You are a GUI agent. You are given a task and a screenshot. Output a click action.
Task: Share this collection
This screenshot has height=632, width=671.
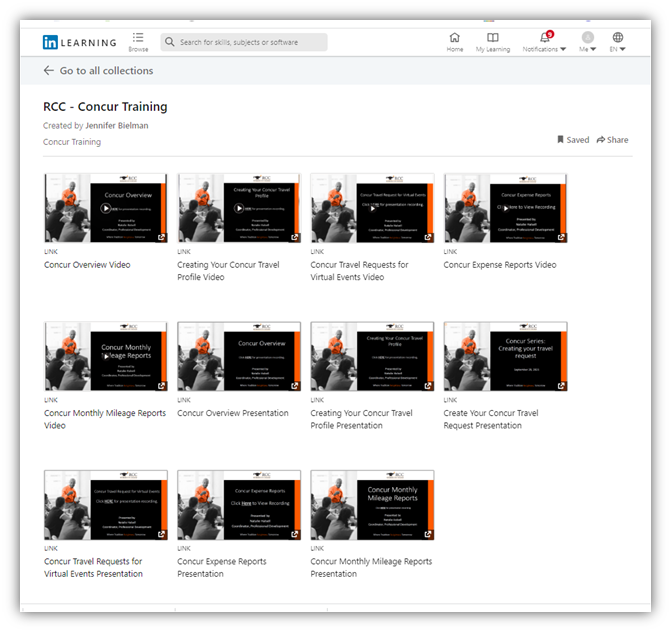tap(613, 140)
